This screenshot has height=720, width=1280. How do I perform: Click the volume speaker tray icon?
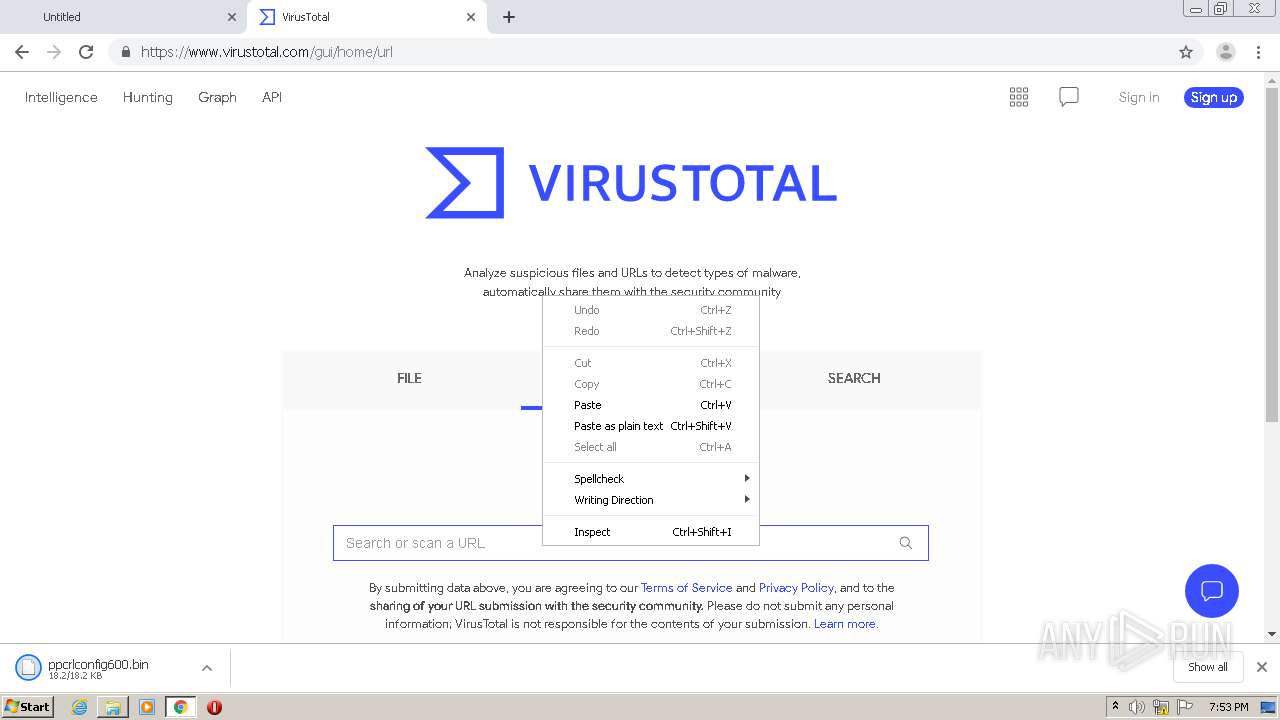(x=1137, y=707)
